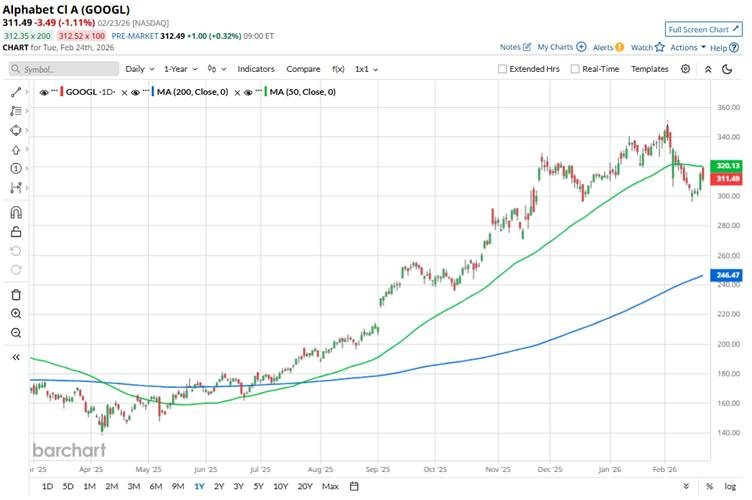
Task: Zoom out of the chart
Action: [16, 333]
